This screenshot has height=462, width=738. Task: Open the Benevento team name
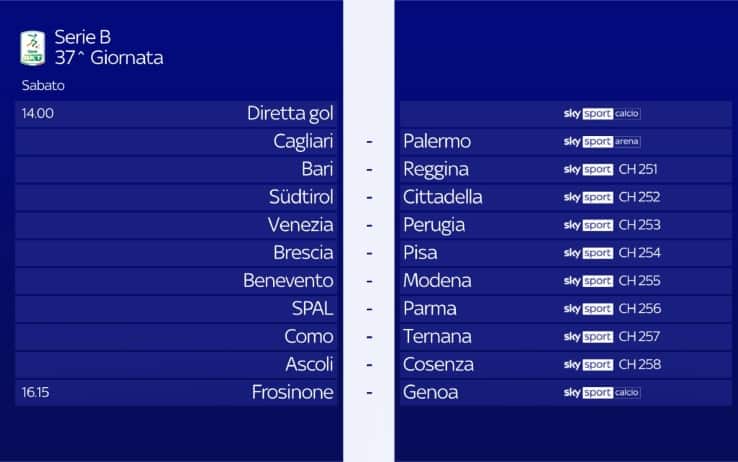288,281
